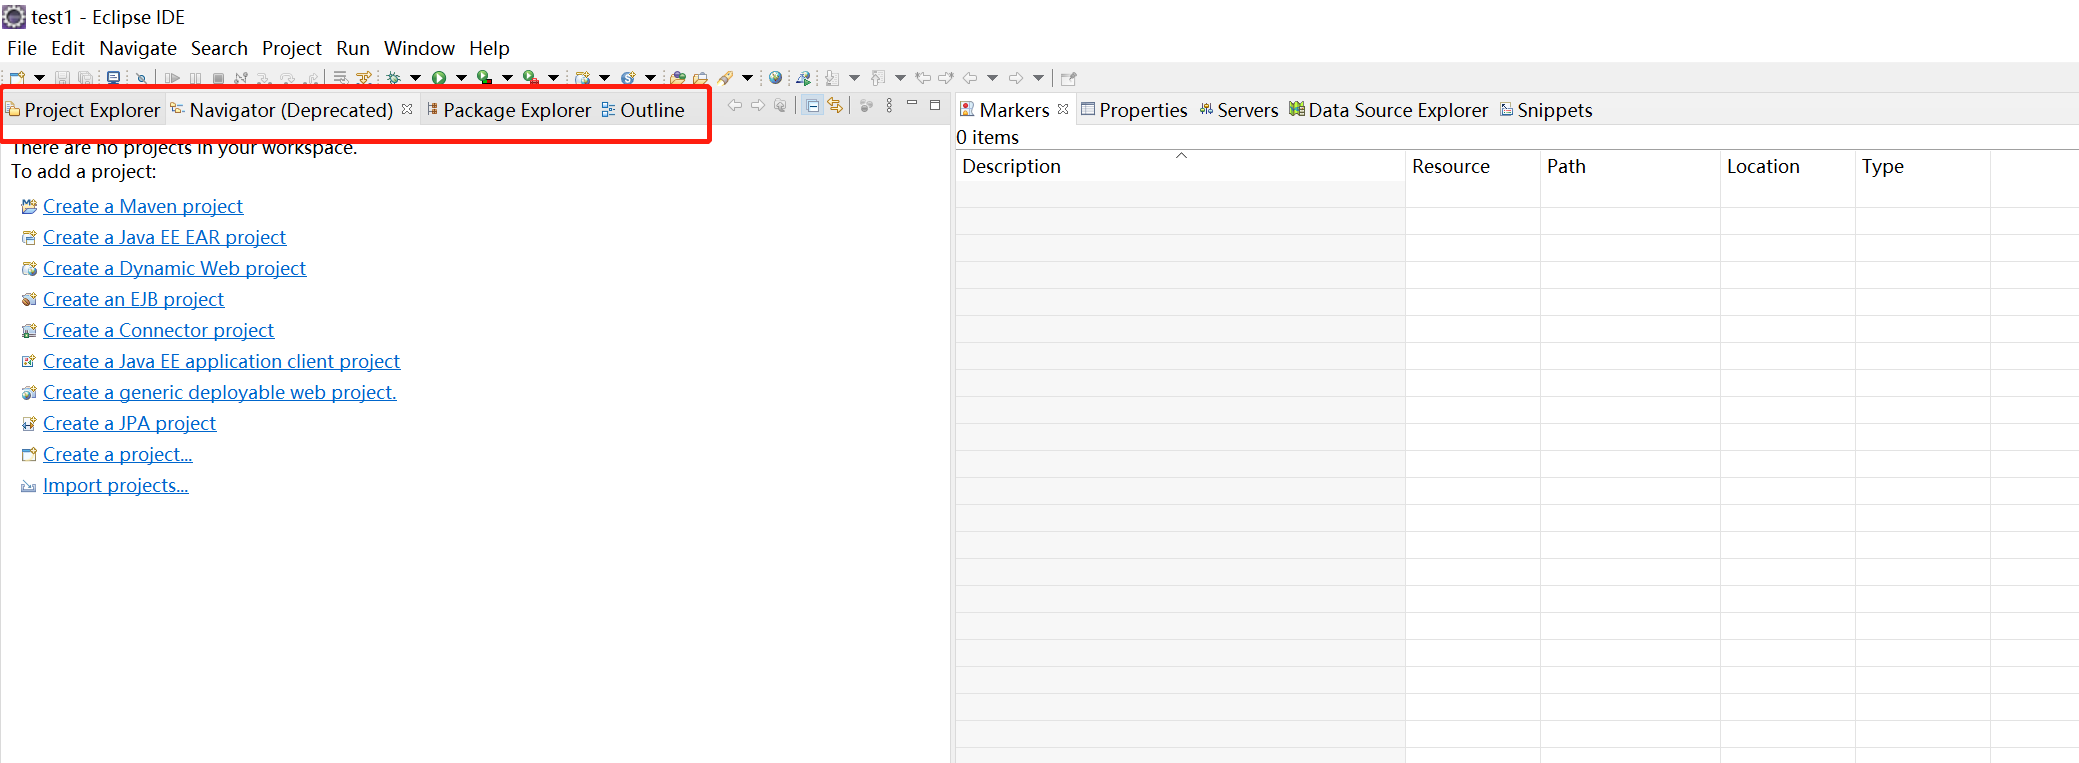Screen dimensions: 2079x763
Task: Click the Coverage run icon
Action: point(484,77)
